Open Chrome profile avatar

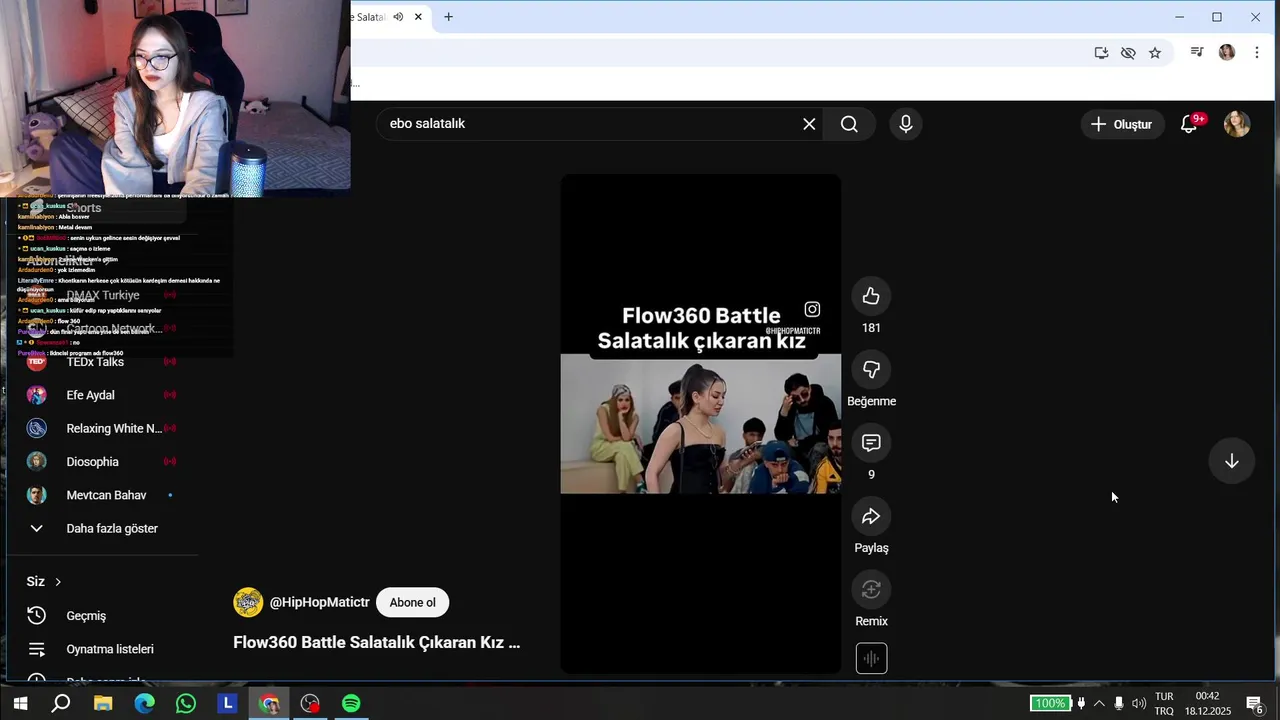[x=1227, y=52]
